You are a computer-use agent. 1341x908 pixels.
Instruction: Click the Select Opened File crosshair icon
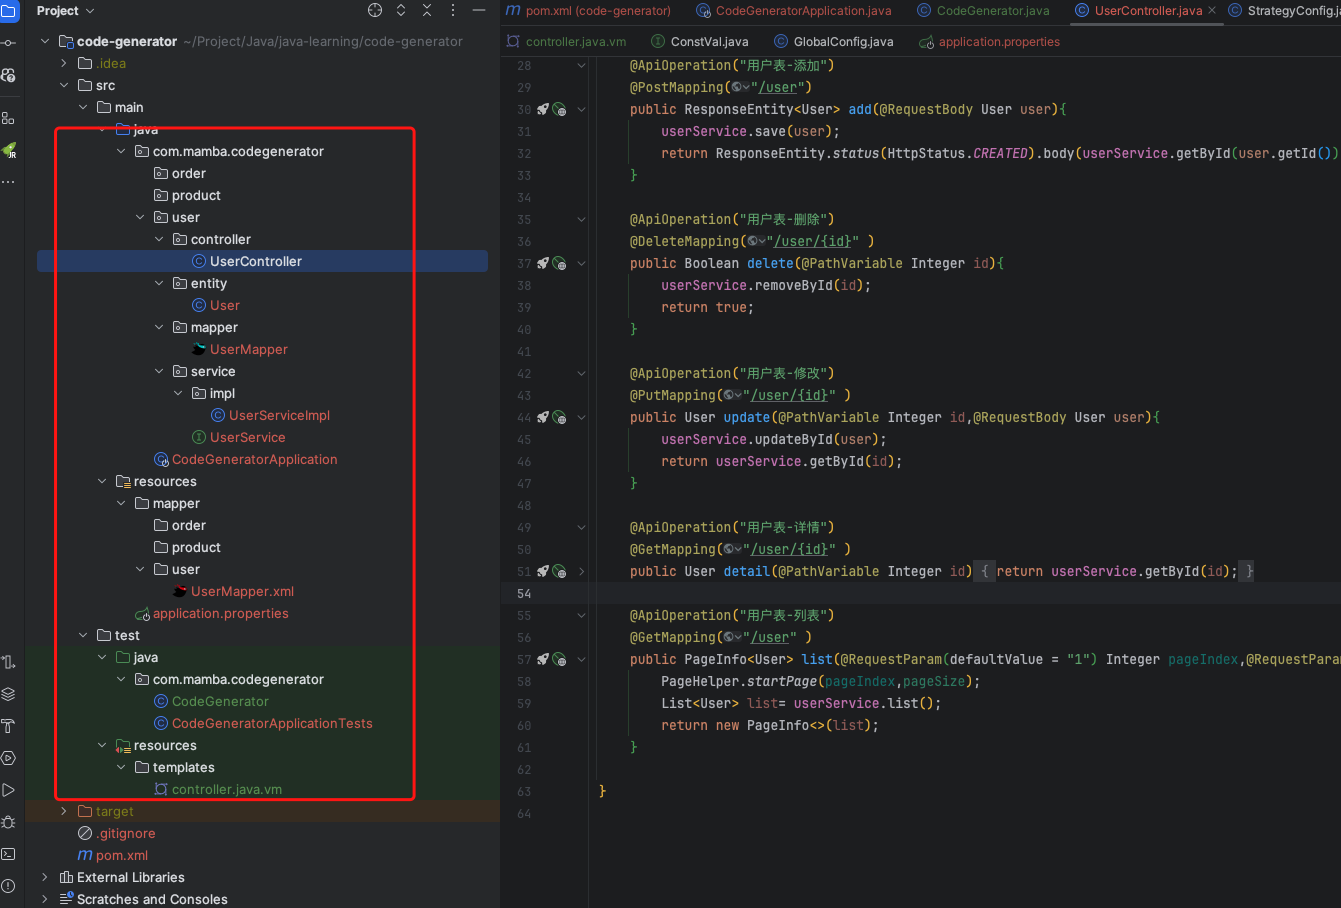pyautogui.click(x=375, y=10)
